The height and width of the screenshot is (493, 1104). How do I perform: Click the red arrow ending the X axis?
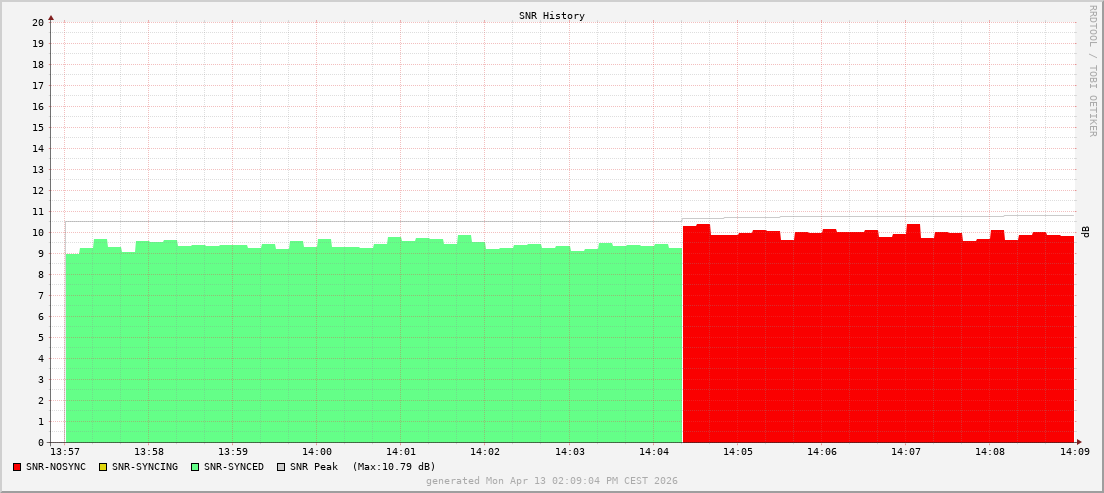[1079, 442]
